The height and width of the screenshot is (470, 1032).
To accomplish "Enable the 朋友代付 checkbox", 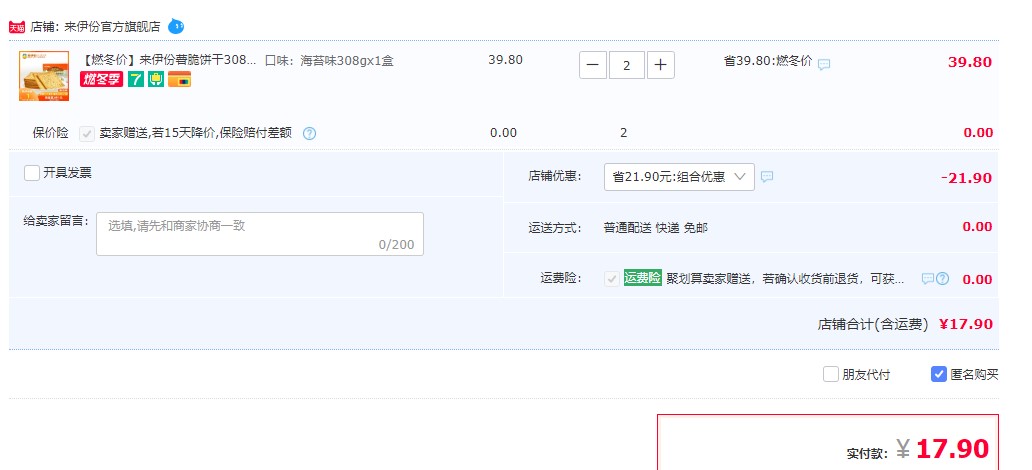I will pyautogui.click(x=831, y=374).
